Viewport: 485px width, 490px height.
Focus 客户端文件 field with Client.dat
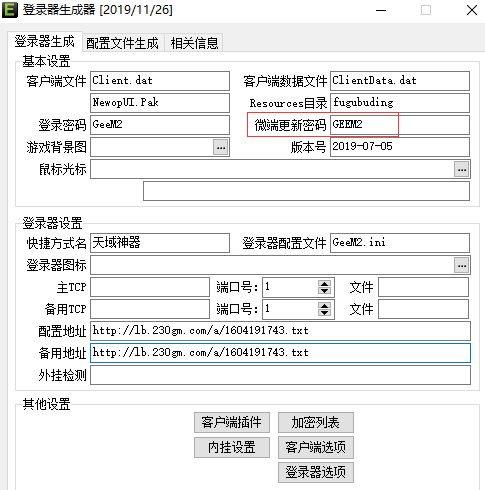point(160,81)
